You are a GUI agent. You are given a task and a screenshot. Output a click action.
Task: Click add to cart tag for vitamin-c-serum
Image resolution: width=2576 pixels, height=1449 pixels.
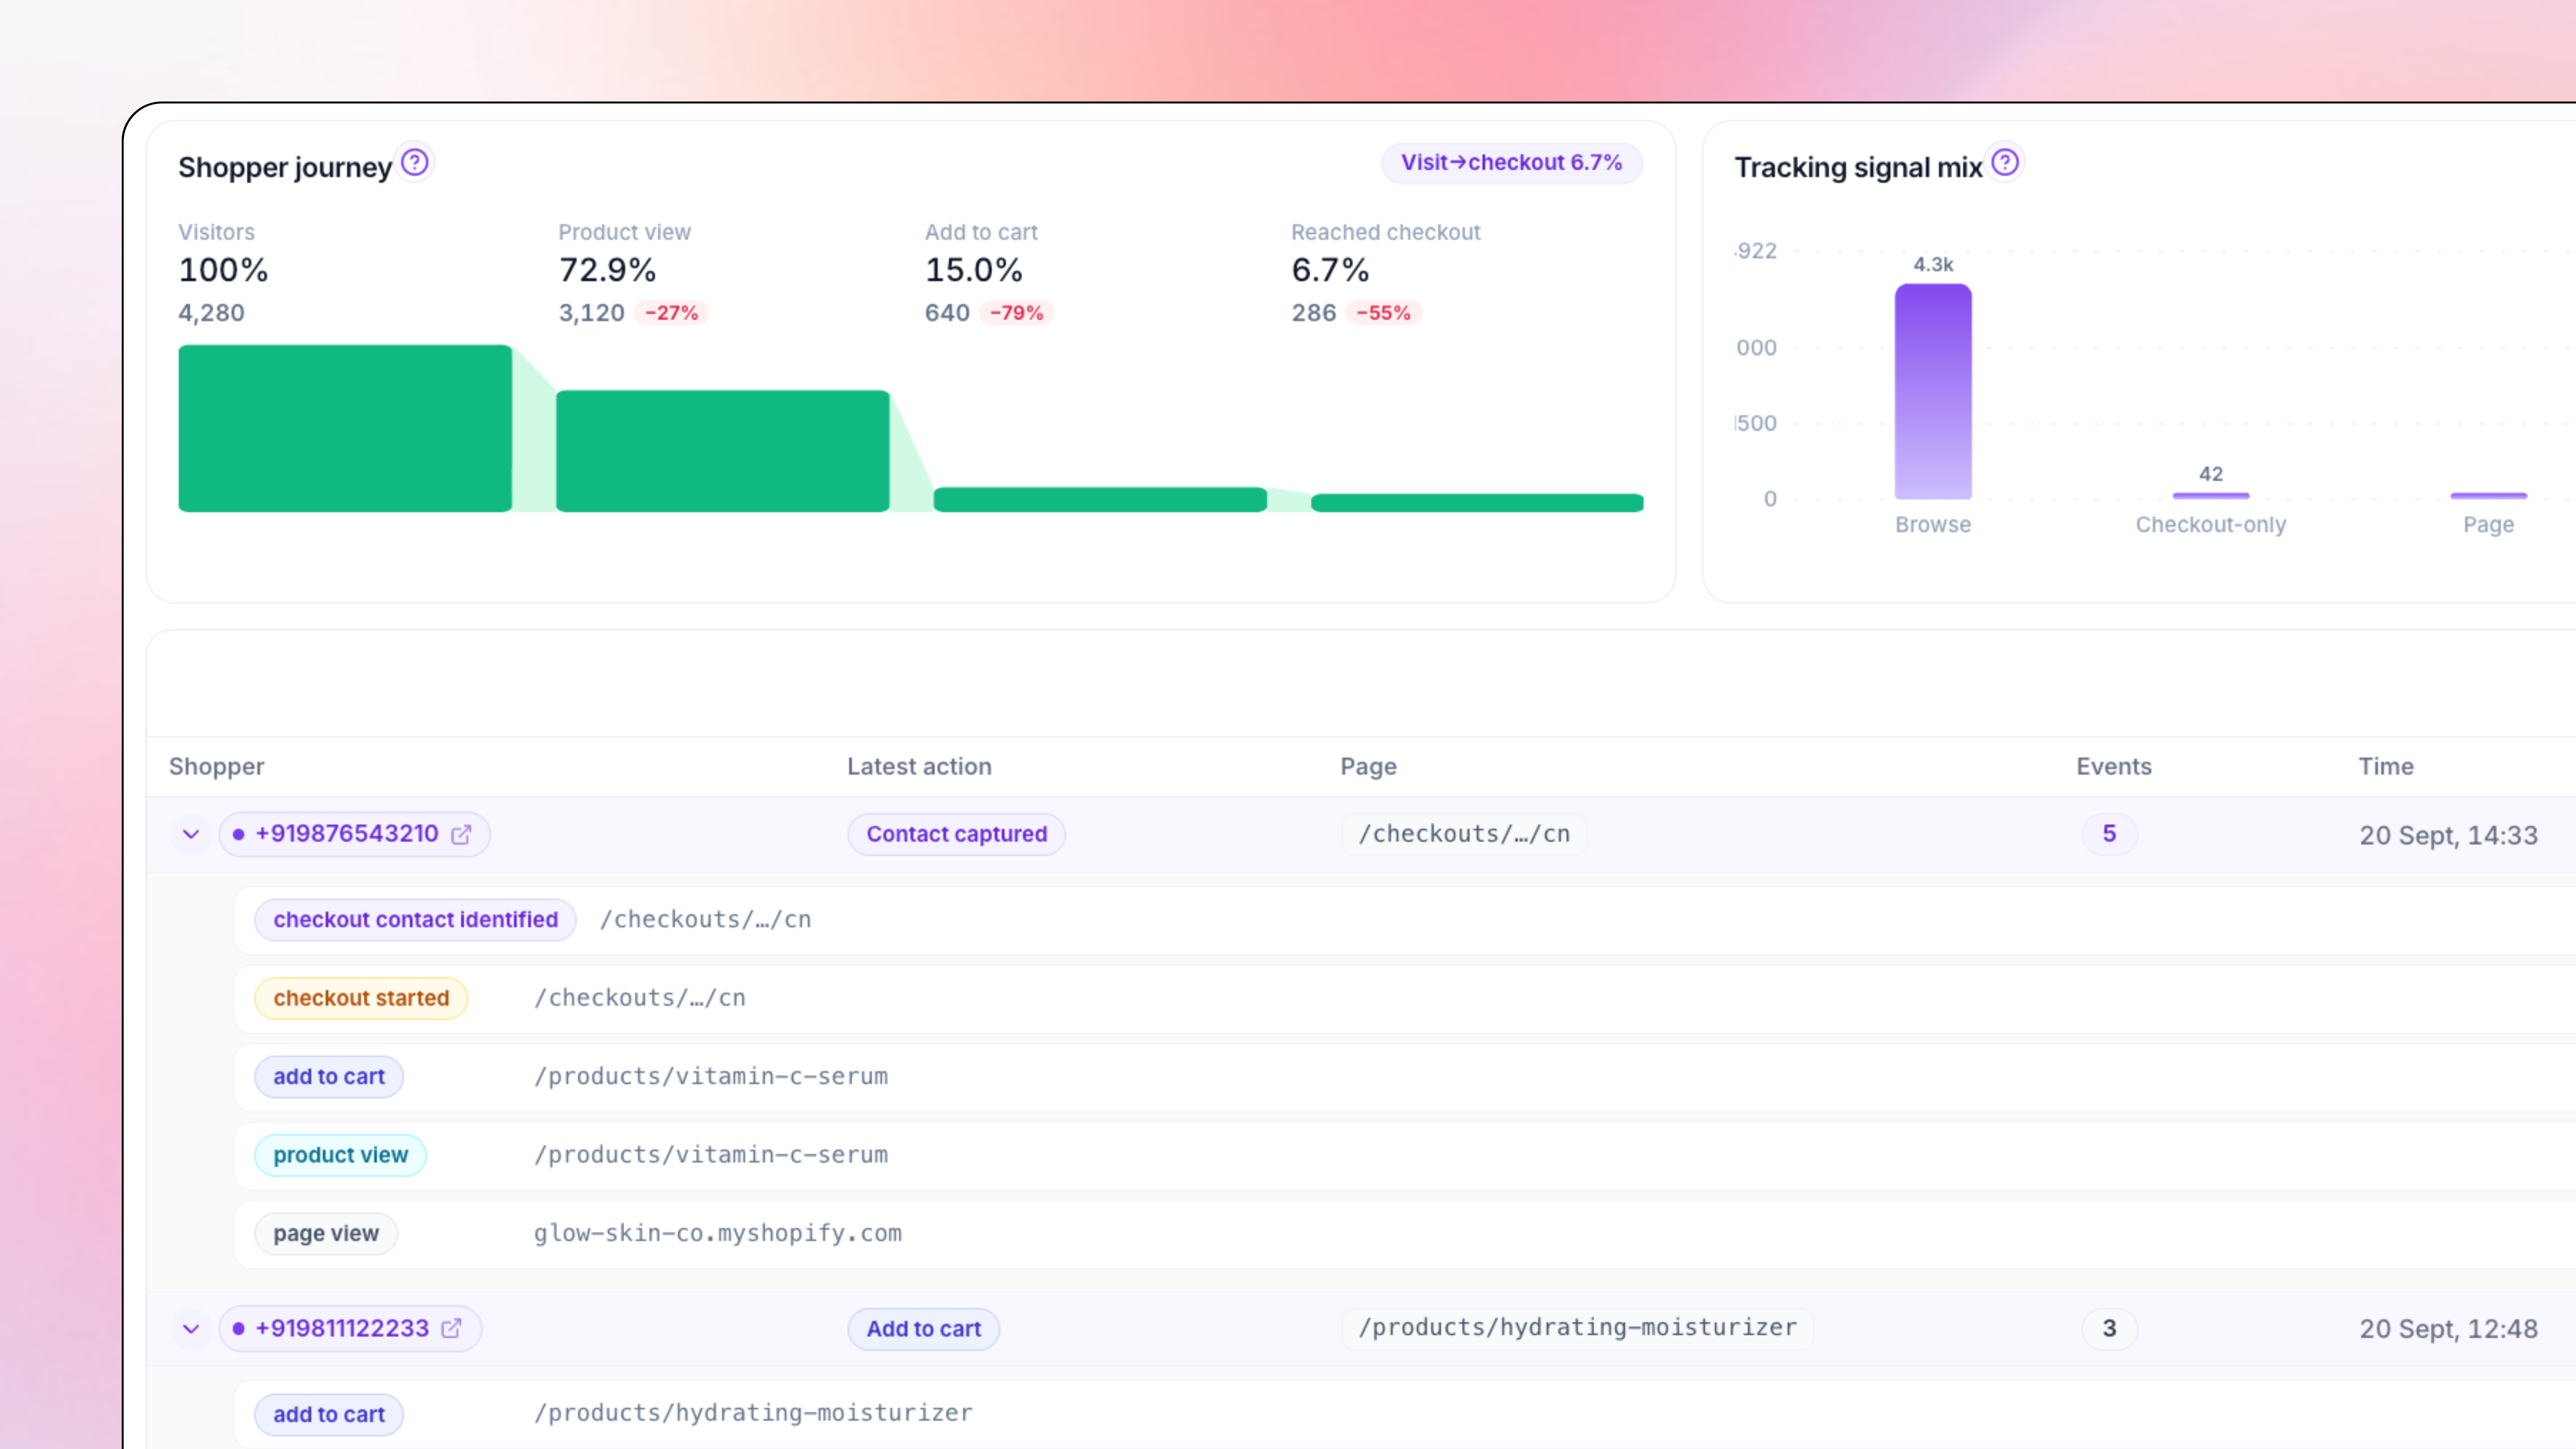tap(329, 1077)
